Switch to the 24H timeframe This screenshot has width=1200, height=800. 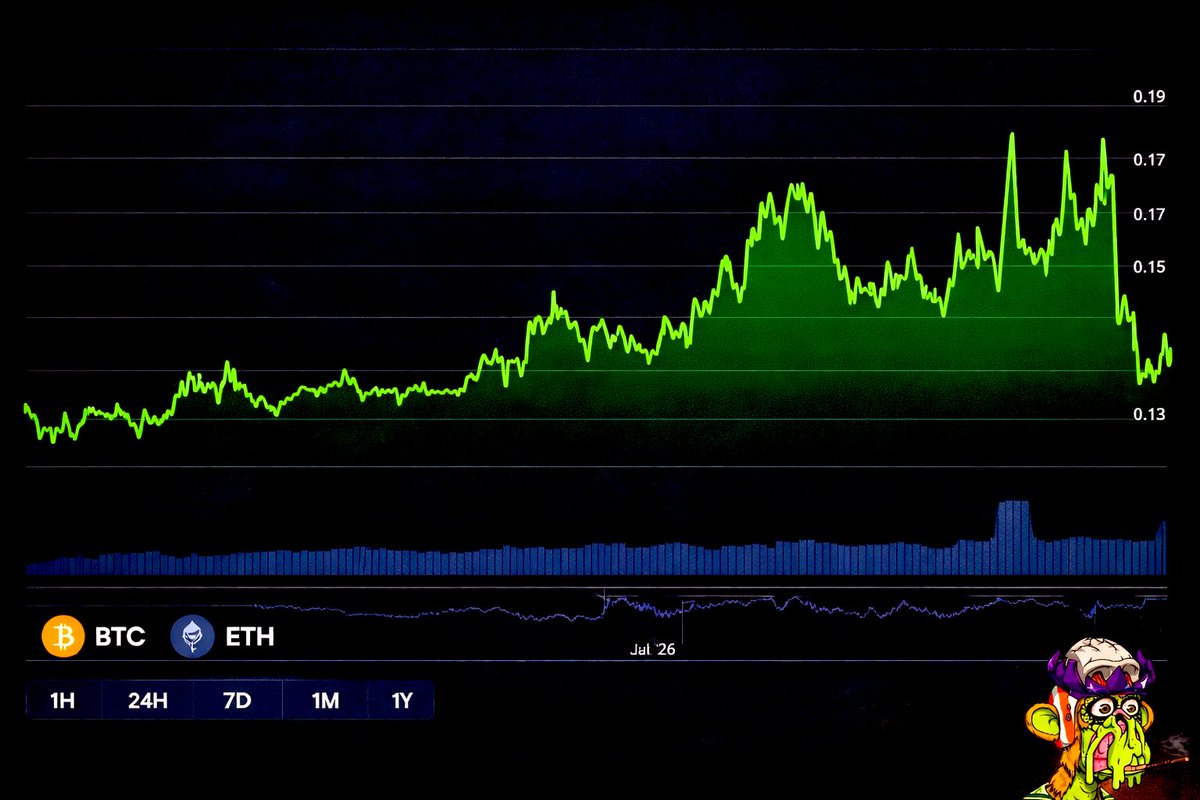(x=147, y=701)
